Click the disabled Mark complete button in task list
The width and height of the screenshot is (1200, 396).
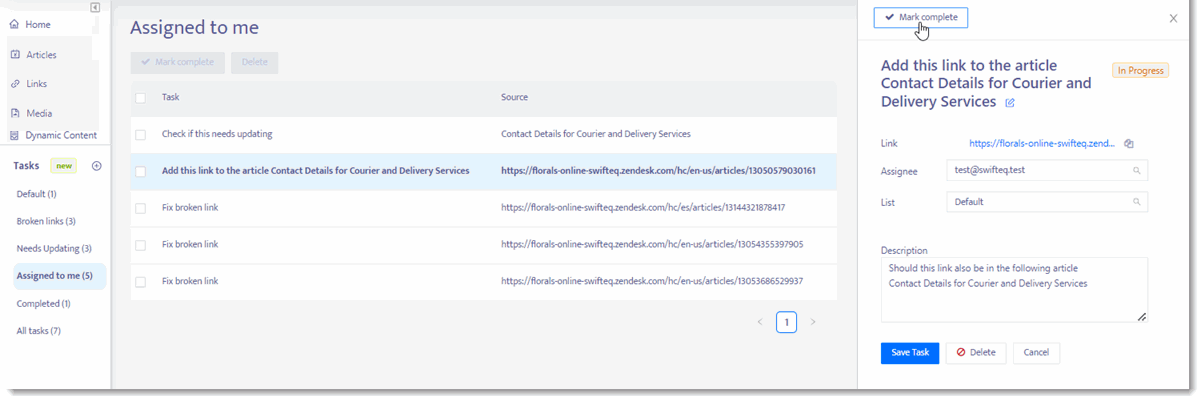(178, 62)
